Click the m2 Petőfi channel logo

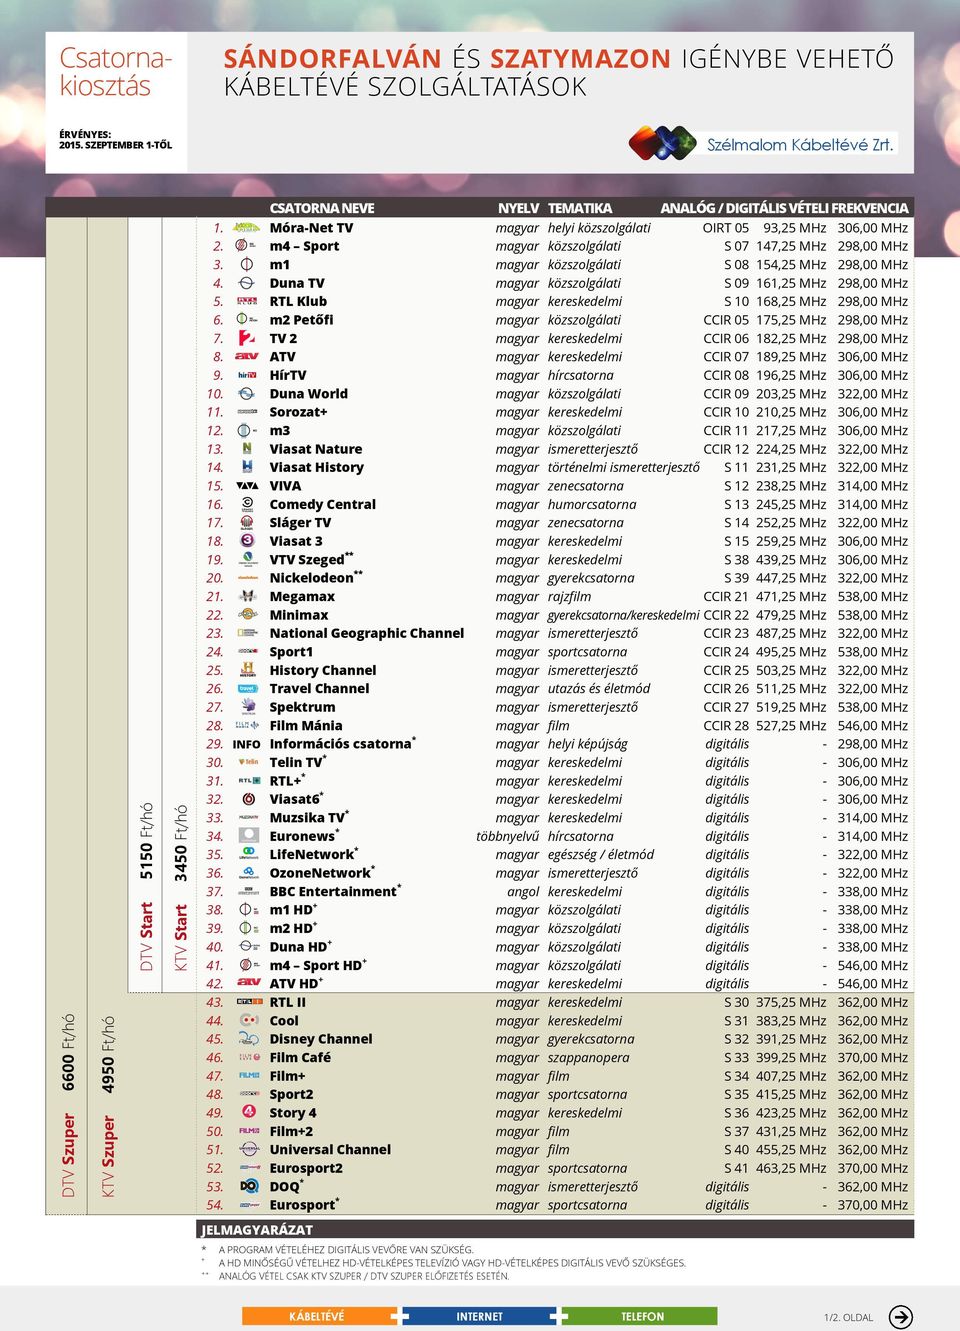(x=246, y=320)
